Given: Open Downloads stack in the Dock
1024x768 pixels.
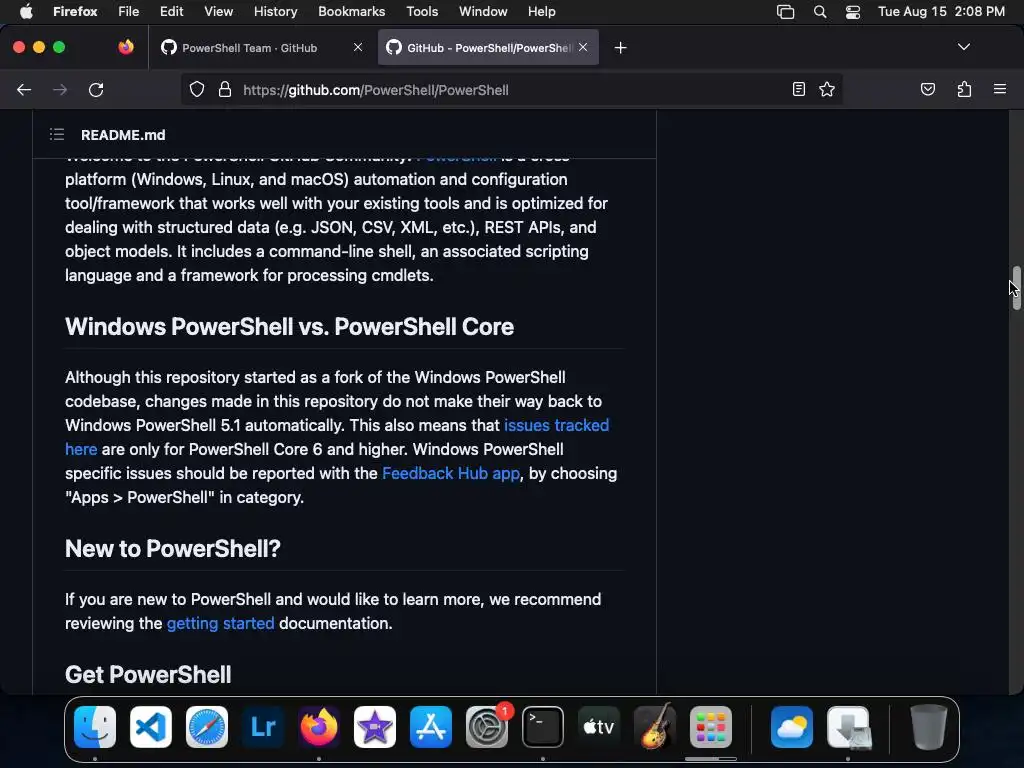Looking at the screenshot, I should (848, 727).
